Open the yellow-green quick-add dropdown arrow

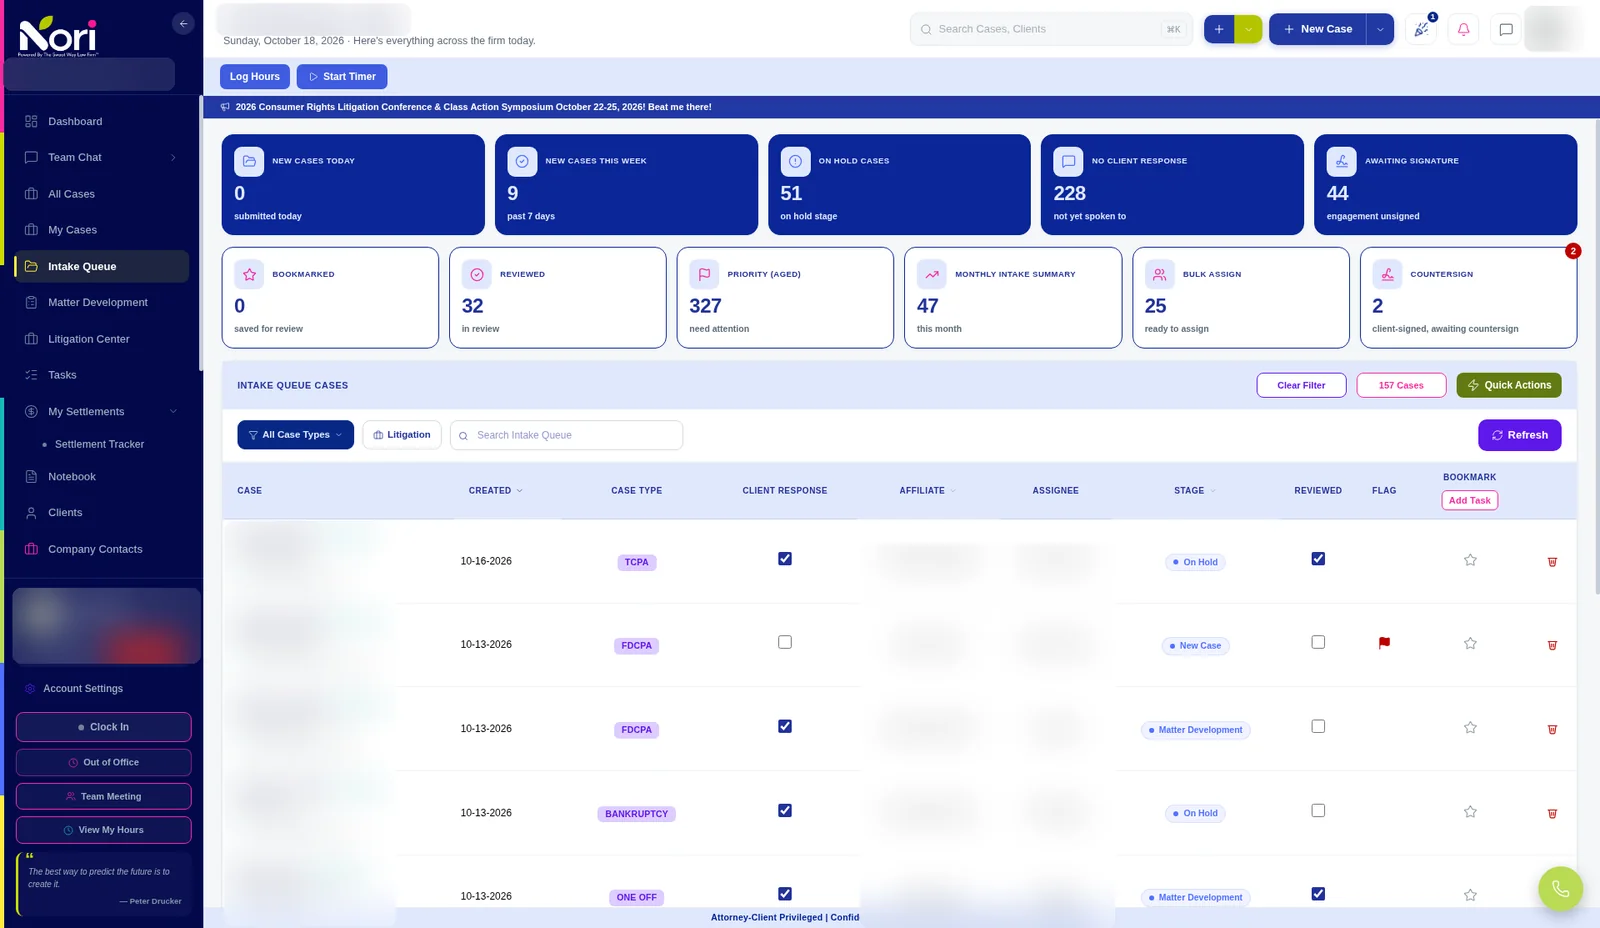pyautogui.click(x=1248, y=29)
